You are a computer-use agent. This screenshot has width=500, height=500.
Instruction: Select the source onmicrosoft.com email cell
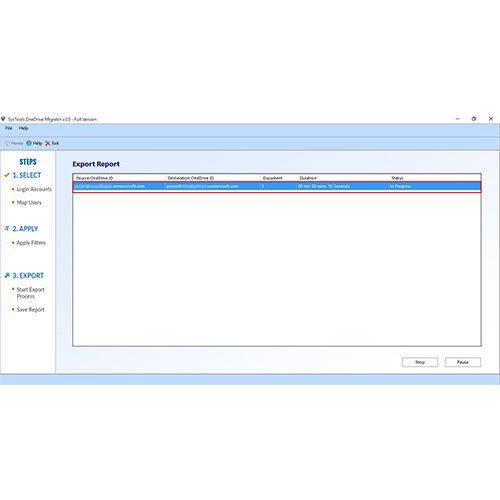[109, 186]
